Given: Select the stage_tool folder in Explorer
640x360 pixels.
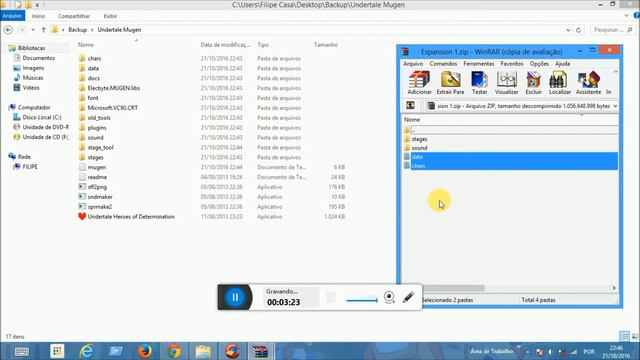Looking at the screenshot, I should pyautogui.click(x=100, y=147).
